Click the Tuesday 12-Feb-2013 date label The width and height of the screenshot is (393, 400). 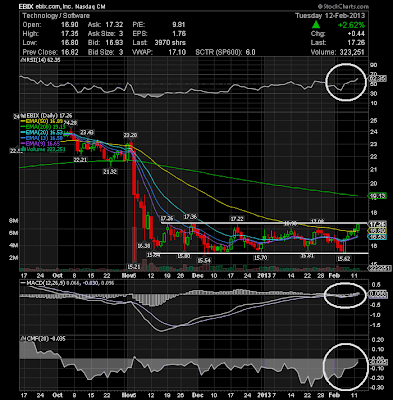pos(330,16)
